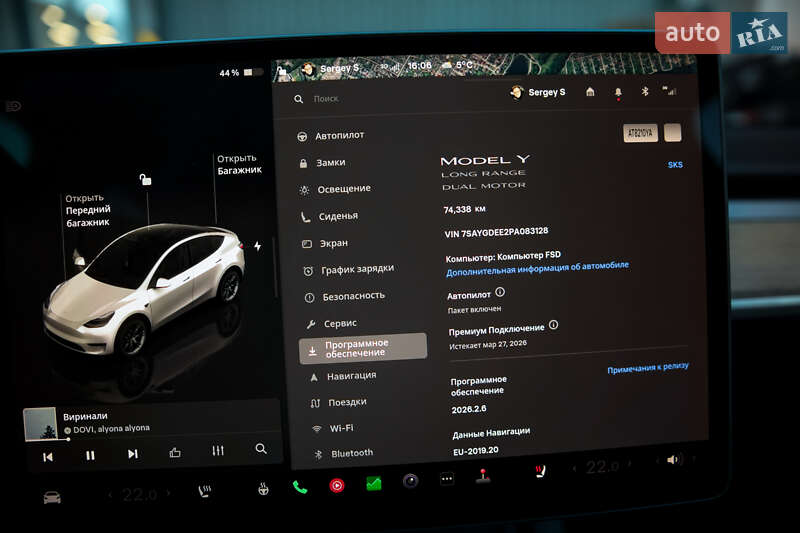Click the search magnifier icon in settings
The image size is (800, 533).
pyautogui.click(x=298, y=99)
